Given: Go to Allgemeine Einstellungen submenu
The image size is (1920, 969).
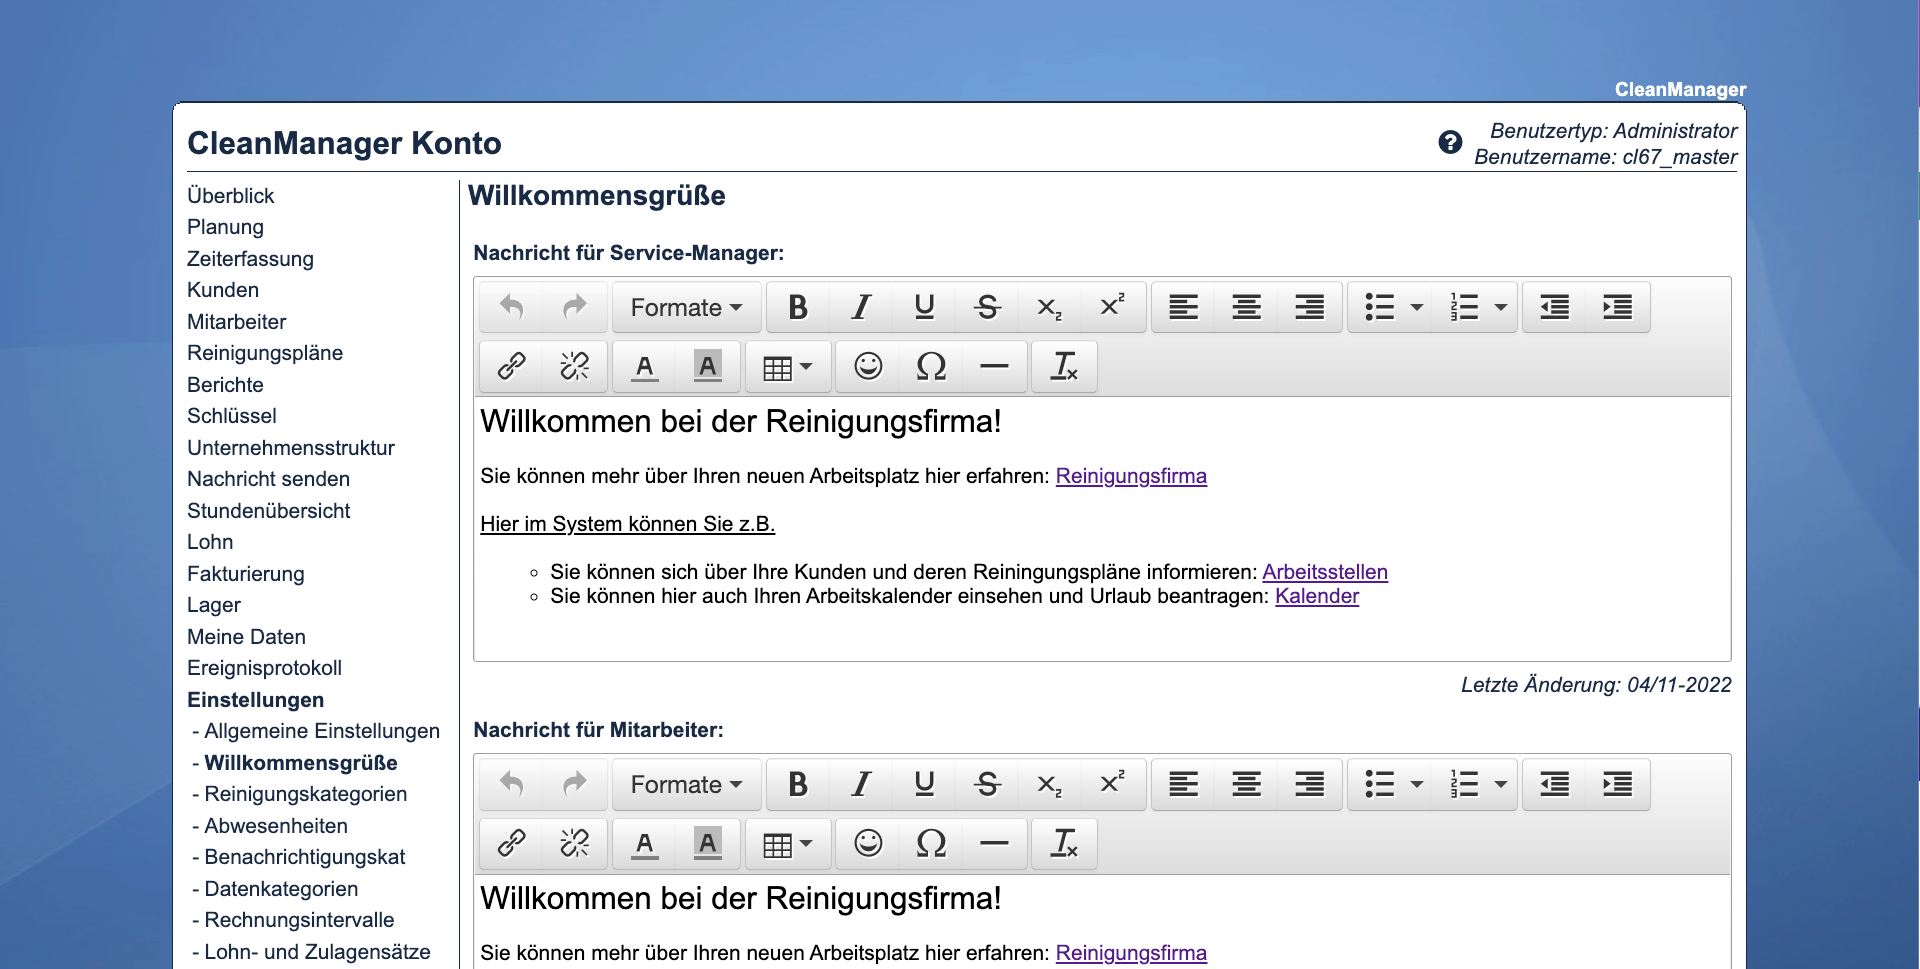Looking at the screenshot, I should tap(321, 731).
